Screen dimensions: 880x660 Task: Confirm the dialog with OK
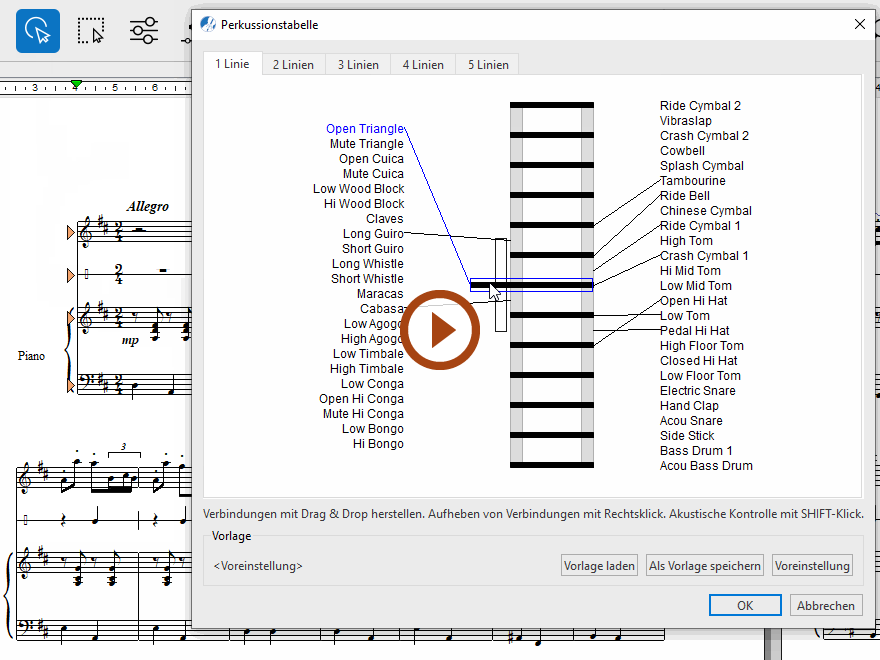pyautogui.click(x=745, y=605)
